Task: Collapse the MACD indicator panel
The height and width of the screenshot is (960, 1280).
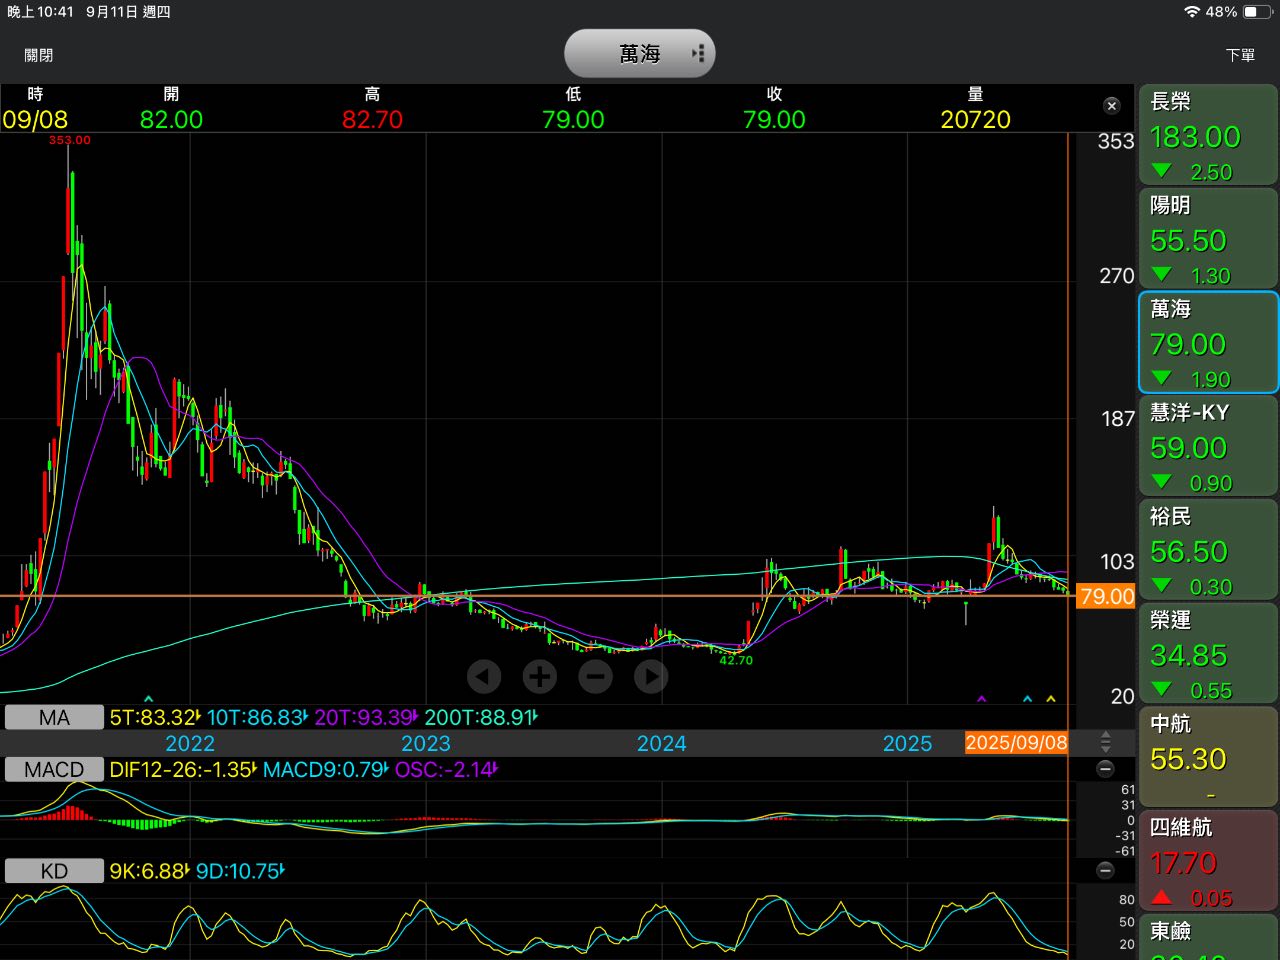Action: coord(1105,769)
